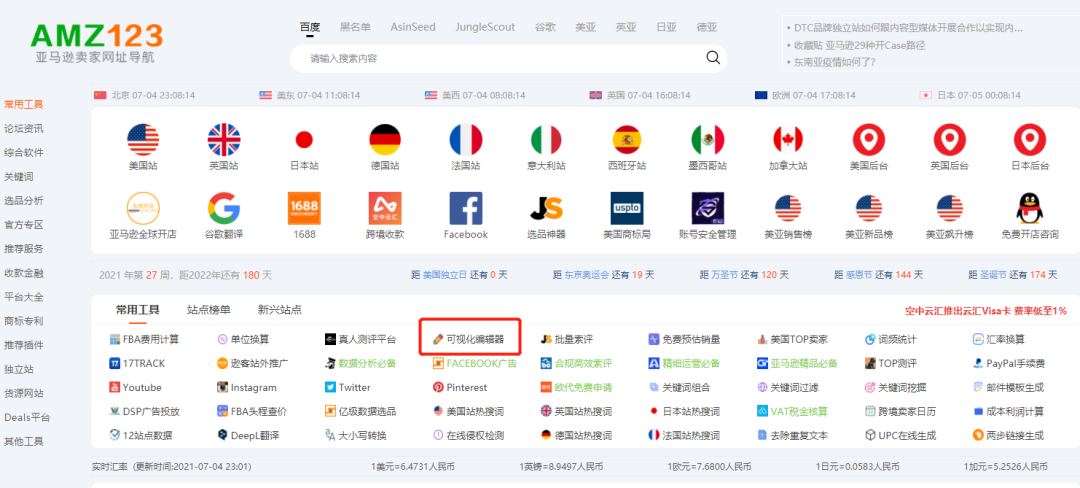The image size is (1080, 488).
Task: Open the 汇率换算 tool link
Action: pyautogui.click(x=999, y=339)
